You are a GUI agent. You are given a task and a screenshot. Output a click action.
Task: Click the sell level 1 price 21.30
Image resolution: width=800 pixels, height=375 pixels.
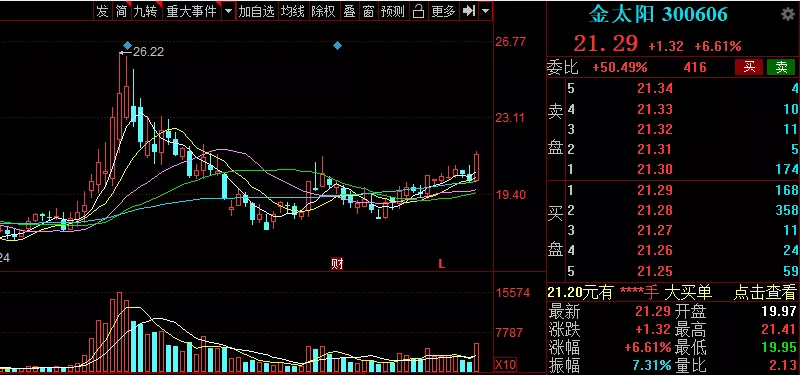tap(655, 169)
